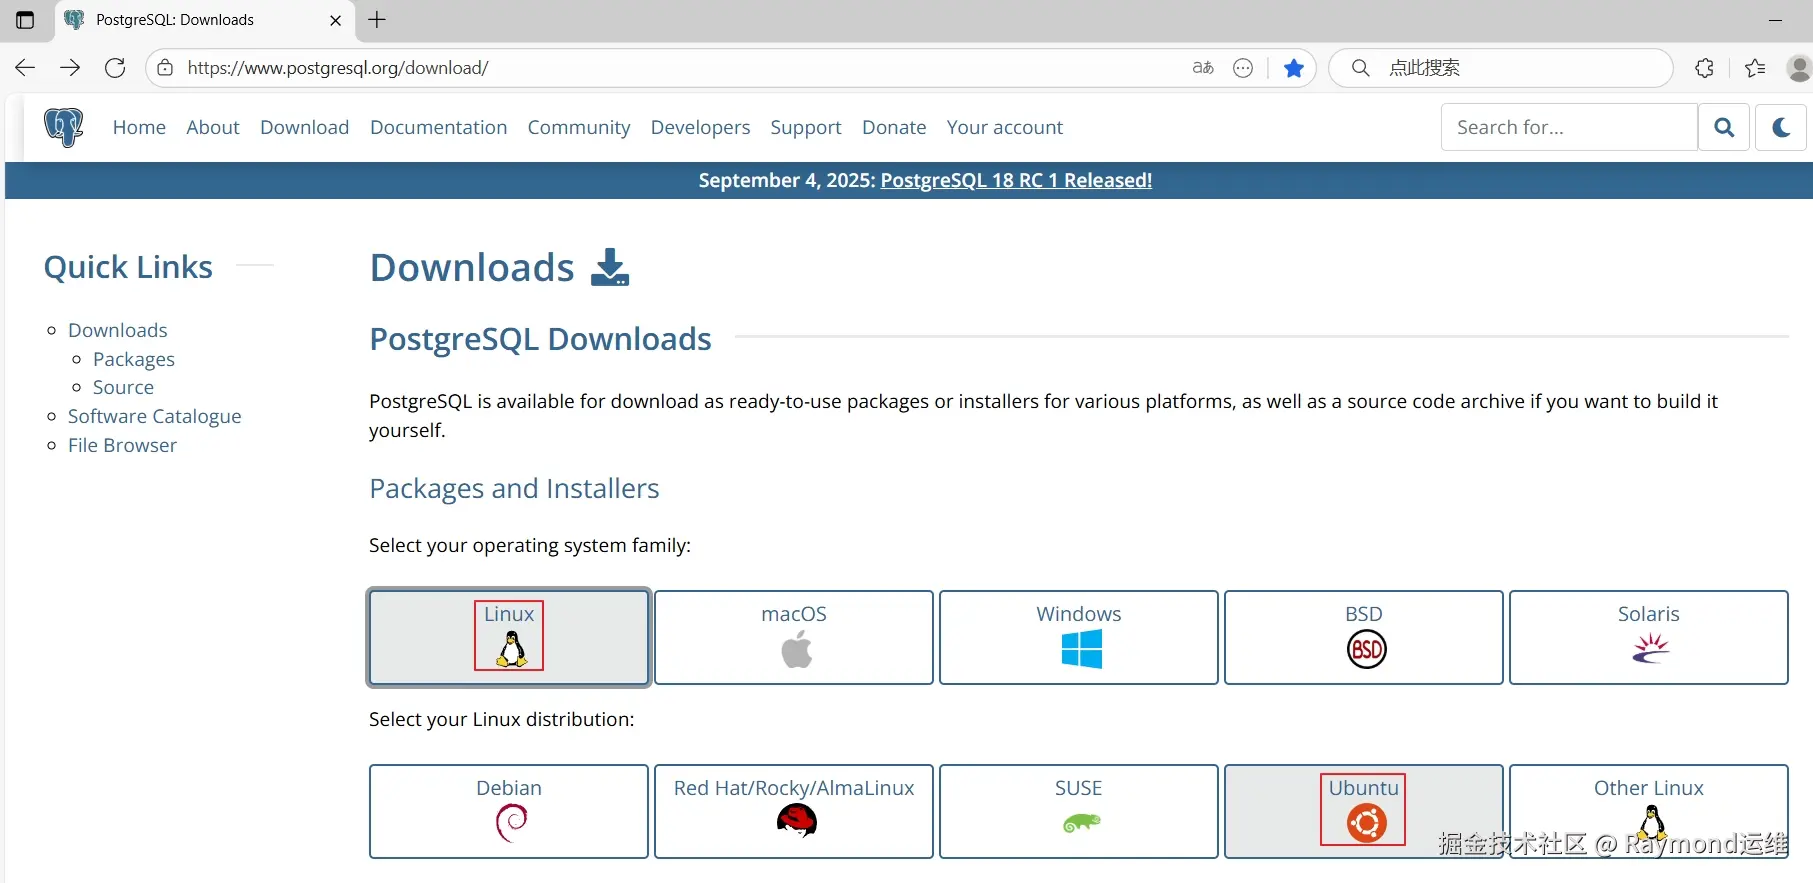Choose the Other Linux distribution

pyautogui.click(x=1649, y=811)
